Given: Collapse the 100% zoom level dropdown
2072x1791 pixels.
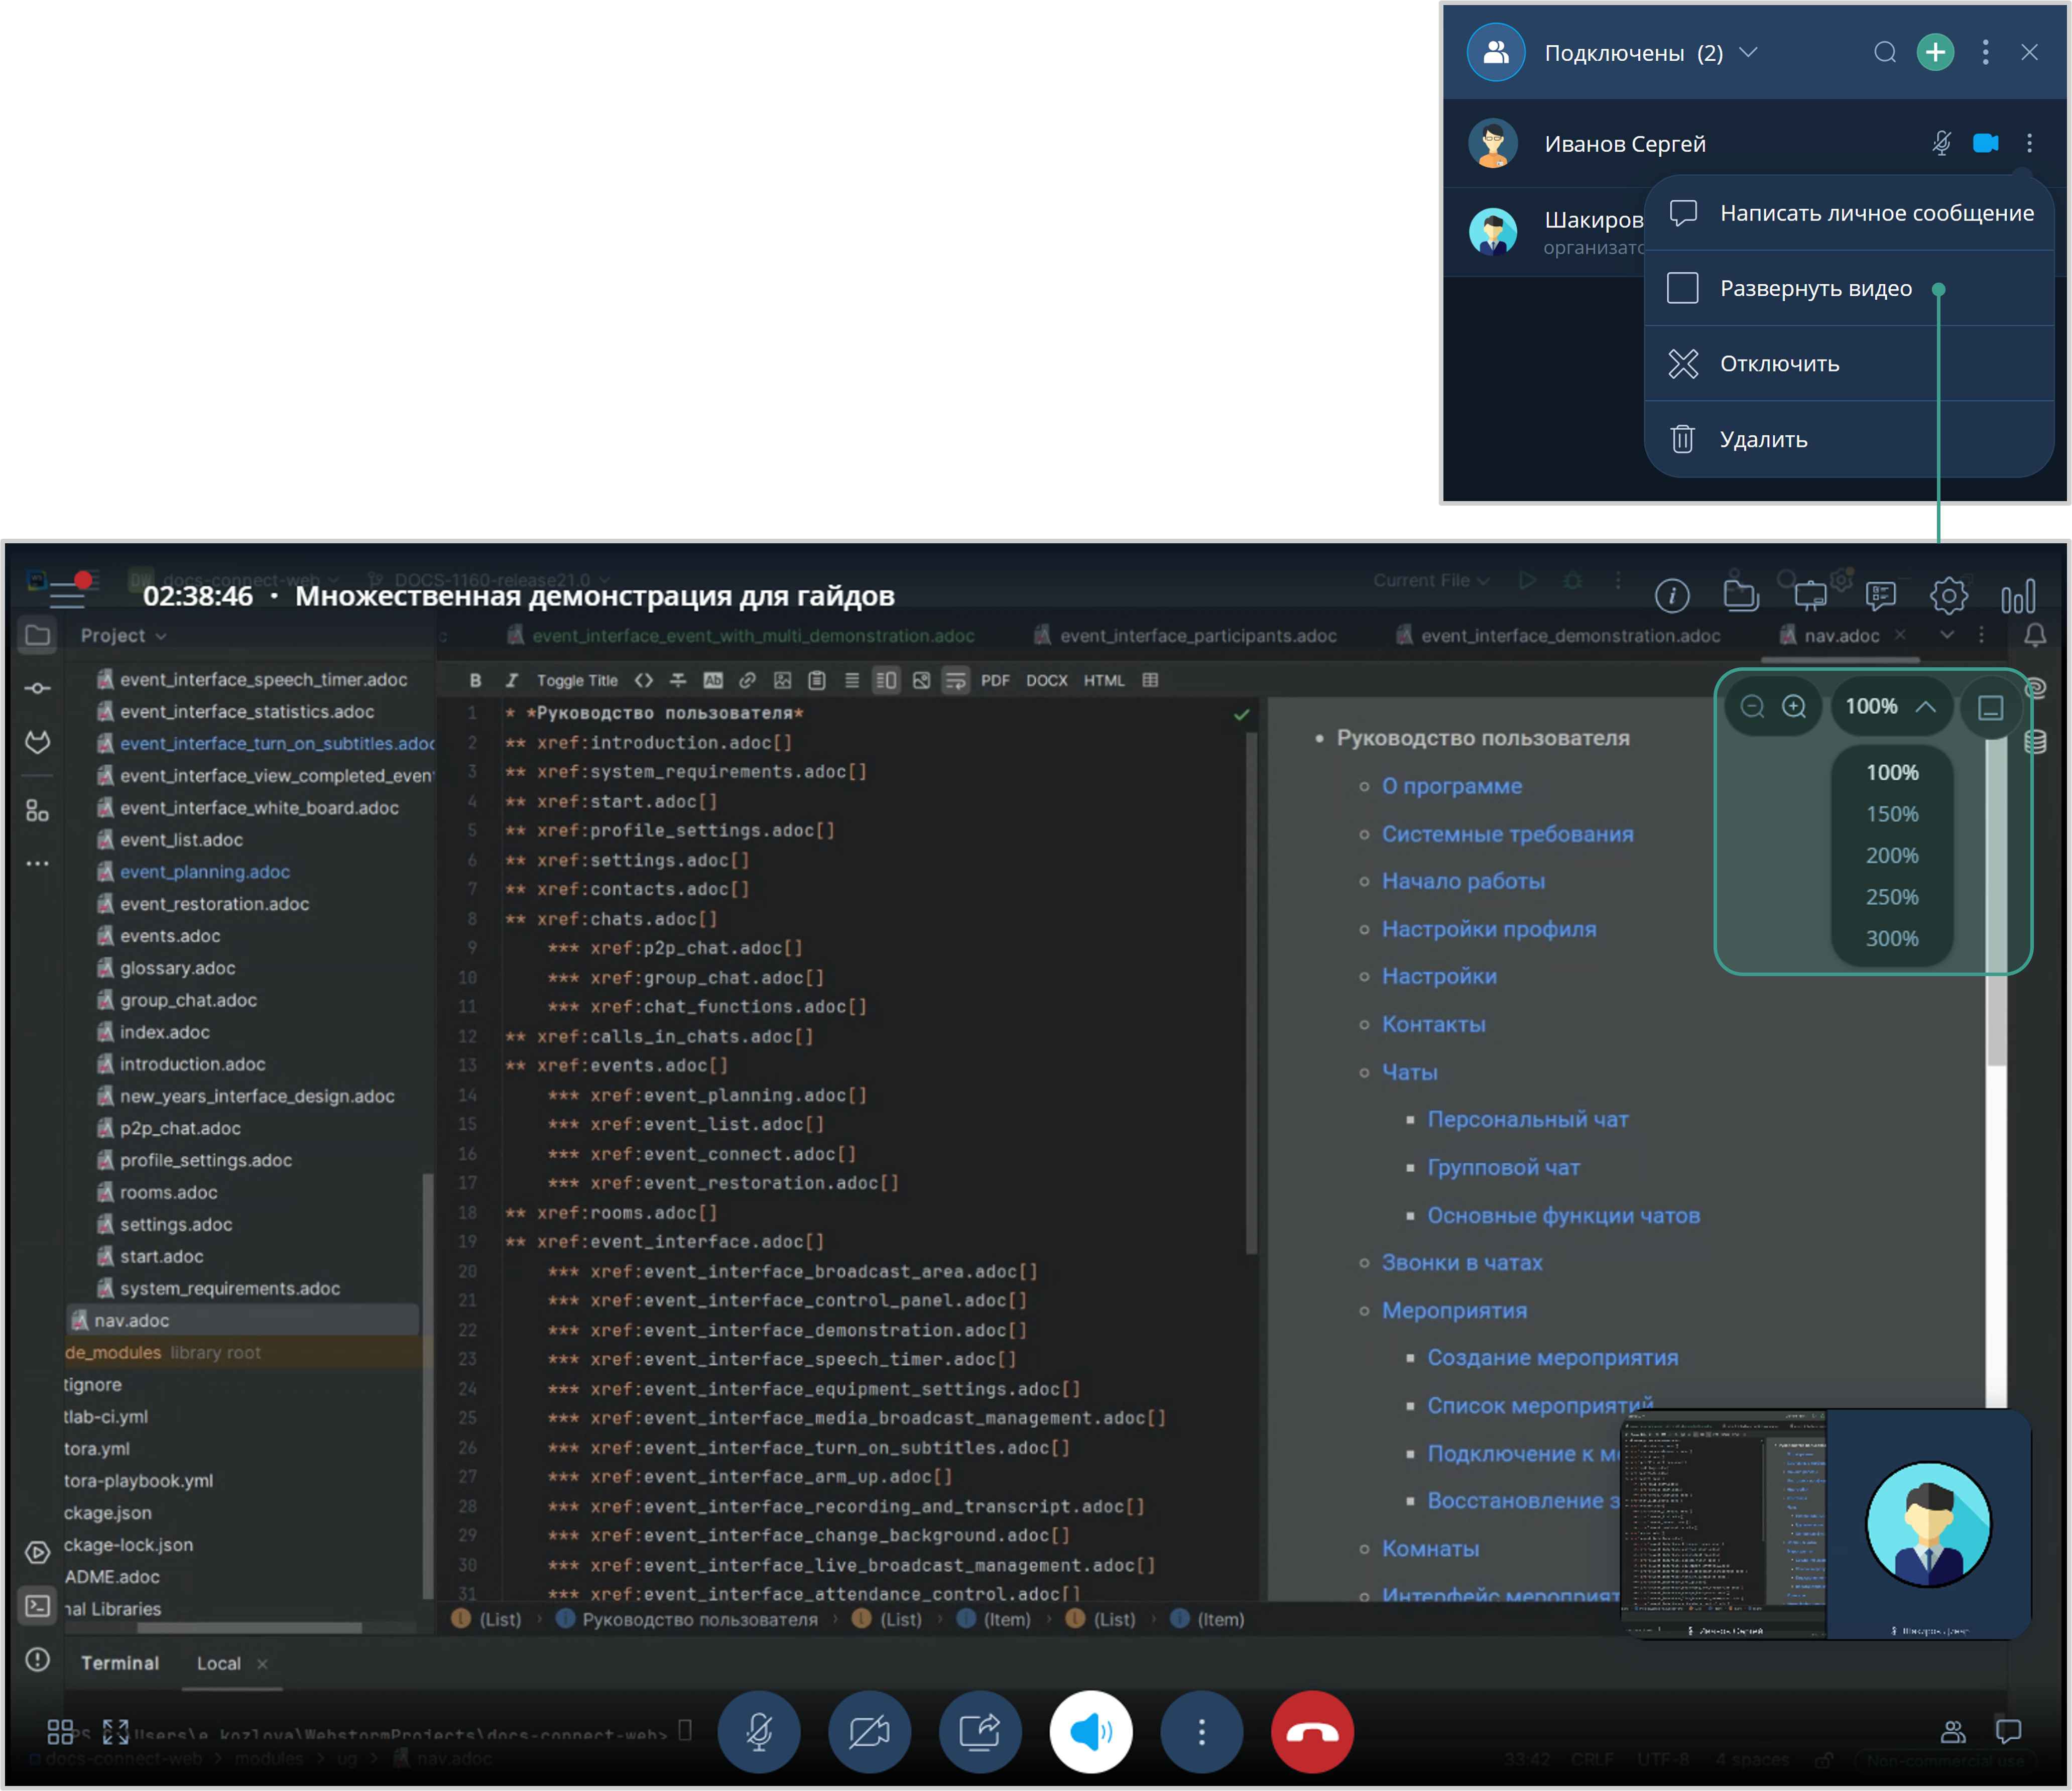Looking at the screenshot, I should (x=1925, y=707).
